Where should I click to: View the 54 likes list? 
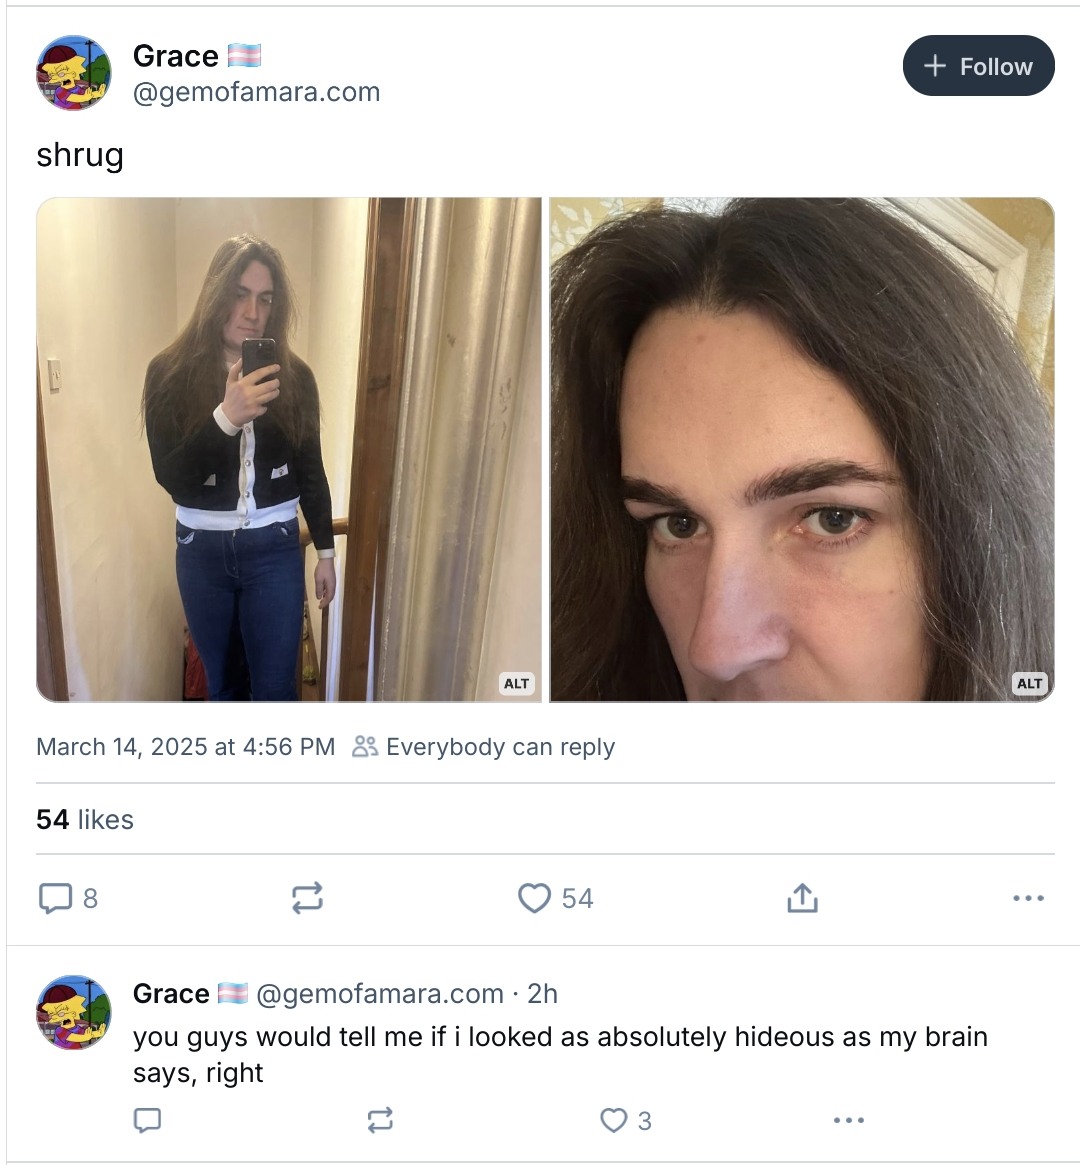tap(85, 820)
